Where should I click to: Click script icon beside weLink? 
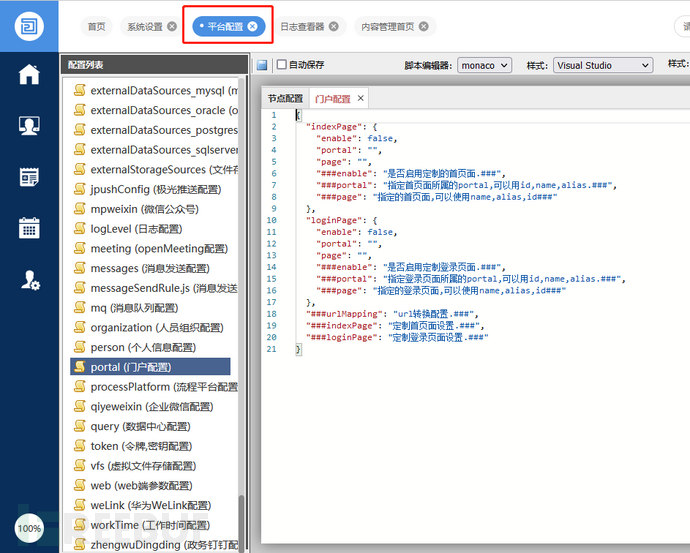pyautogui.click(x=80, y=505)
